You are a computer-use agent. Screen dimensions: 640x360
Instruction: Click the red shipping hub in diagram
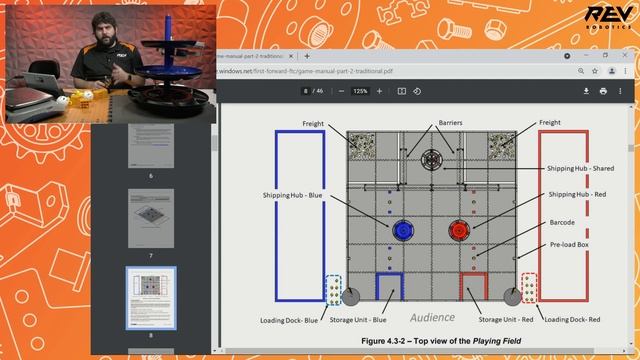click(459, 230)
